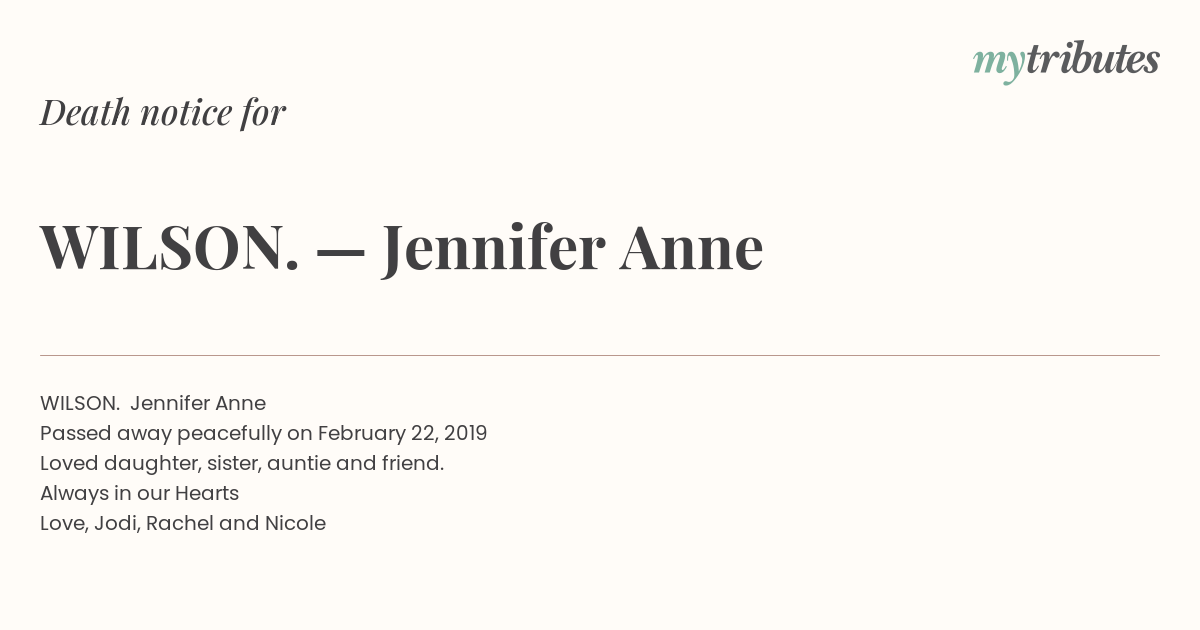Click "Jennifer Anne" in the large title

pos(572,248)
